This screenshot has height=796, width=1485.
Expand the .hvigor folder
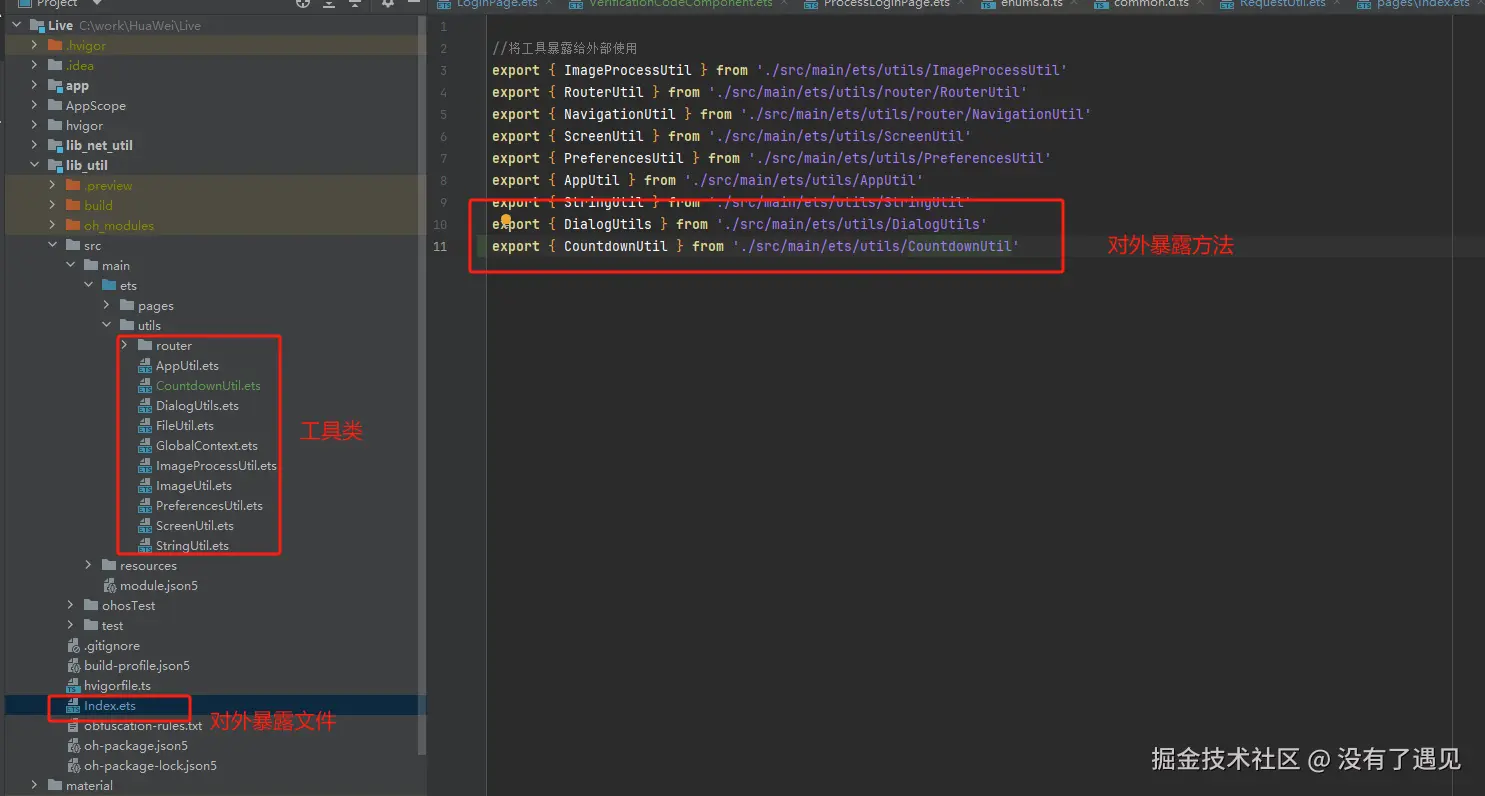click(x=35, y=46)
